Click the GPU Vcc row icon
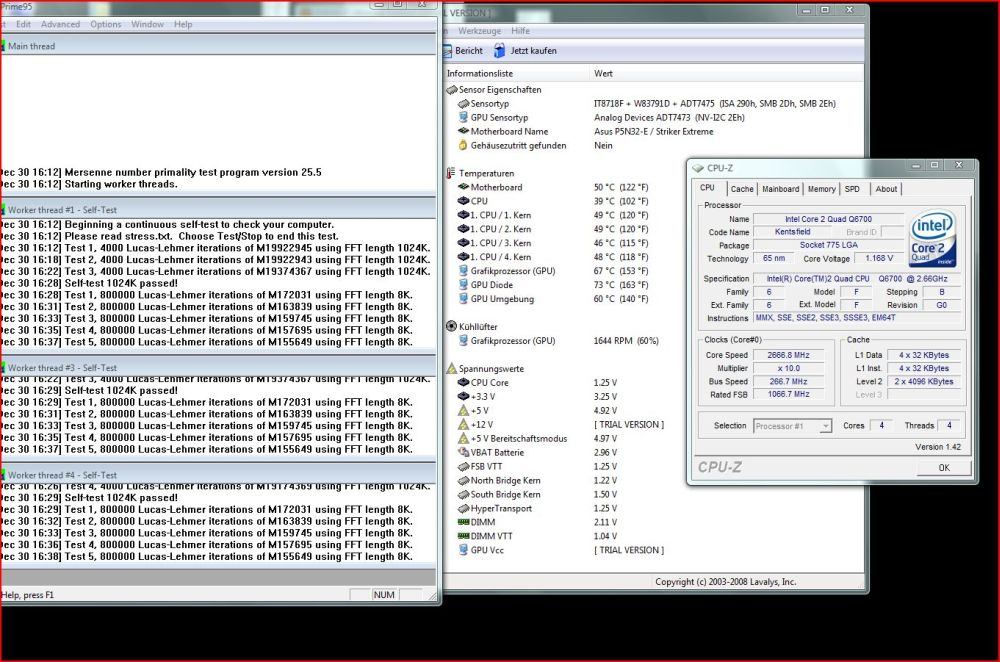This screenshot has height=662, width=1000. pyautogui.click(x=464, y=550)
